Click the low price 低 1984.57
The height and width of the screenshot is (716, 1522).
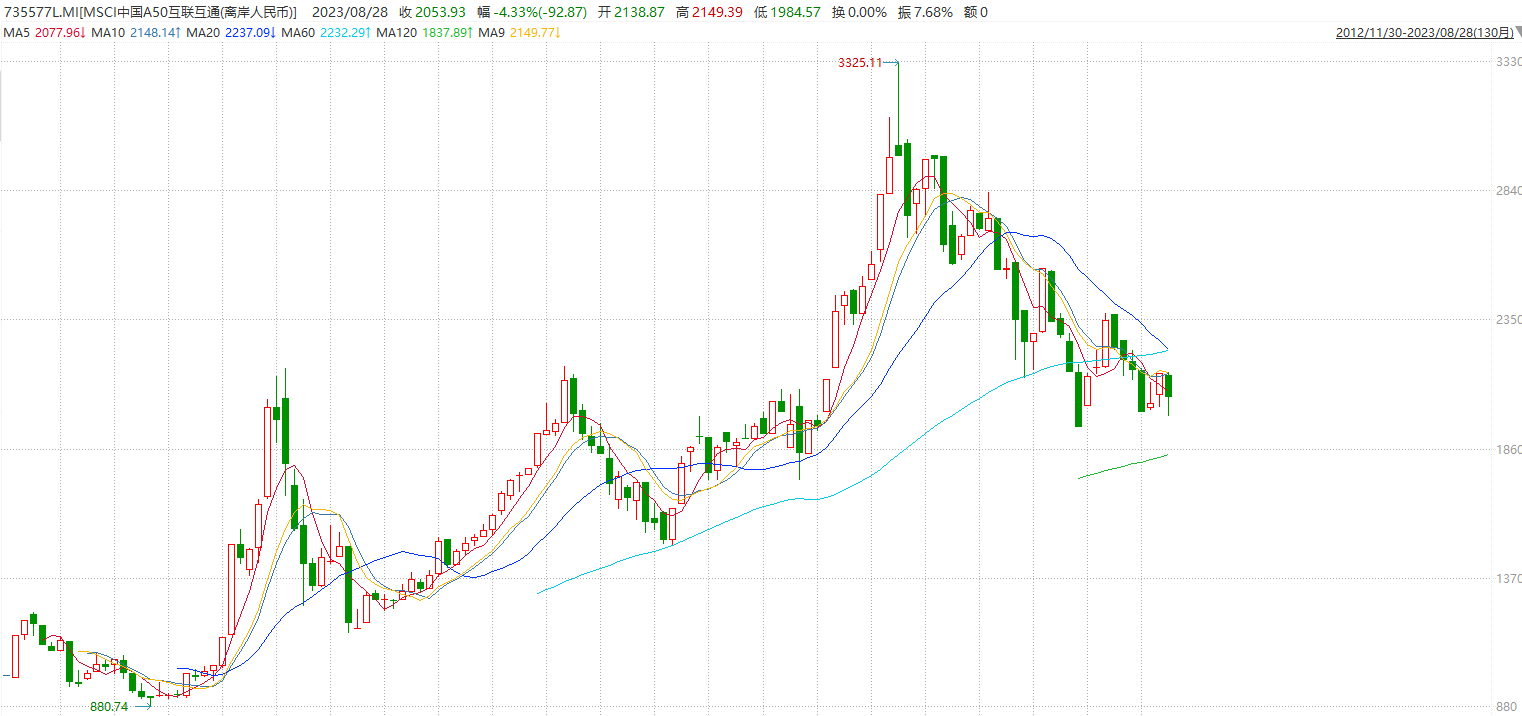[x=787, y=12]
